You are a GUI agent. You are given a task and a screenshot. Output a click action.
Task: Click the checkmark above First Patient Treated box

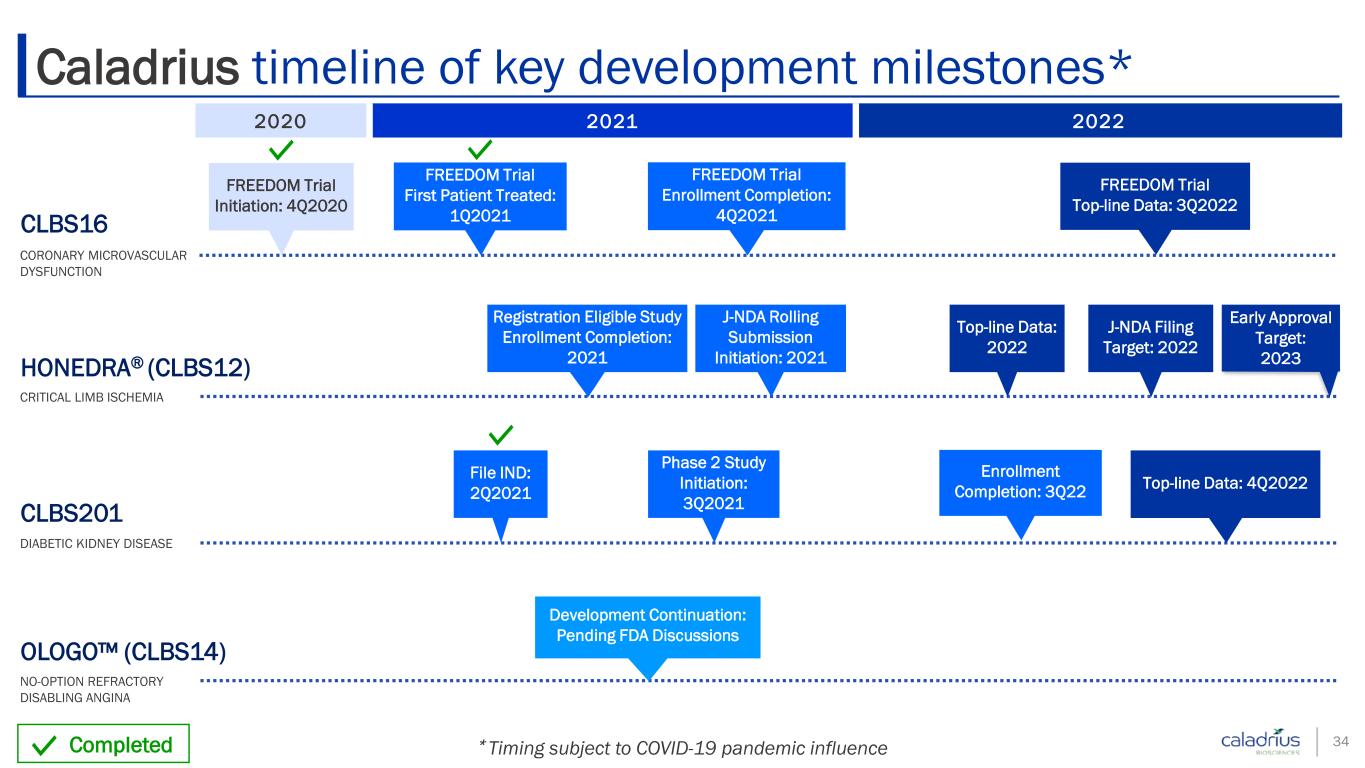click(x=481, y=150)
